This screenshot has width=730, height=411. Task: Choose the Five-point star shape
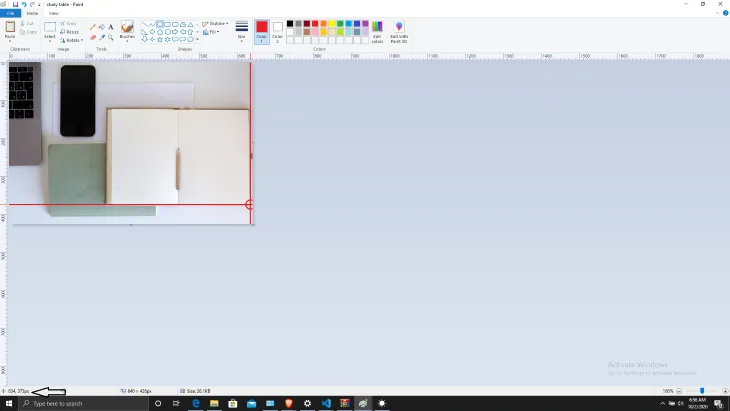click(160, 40)
